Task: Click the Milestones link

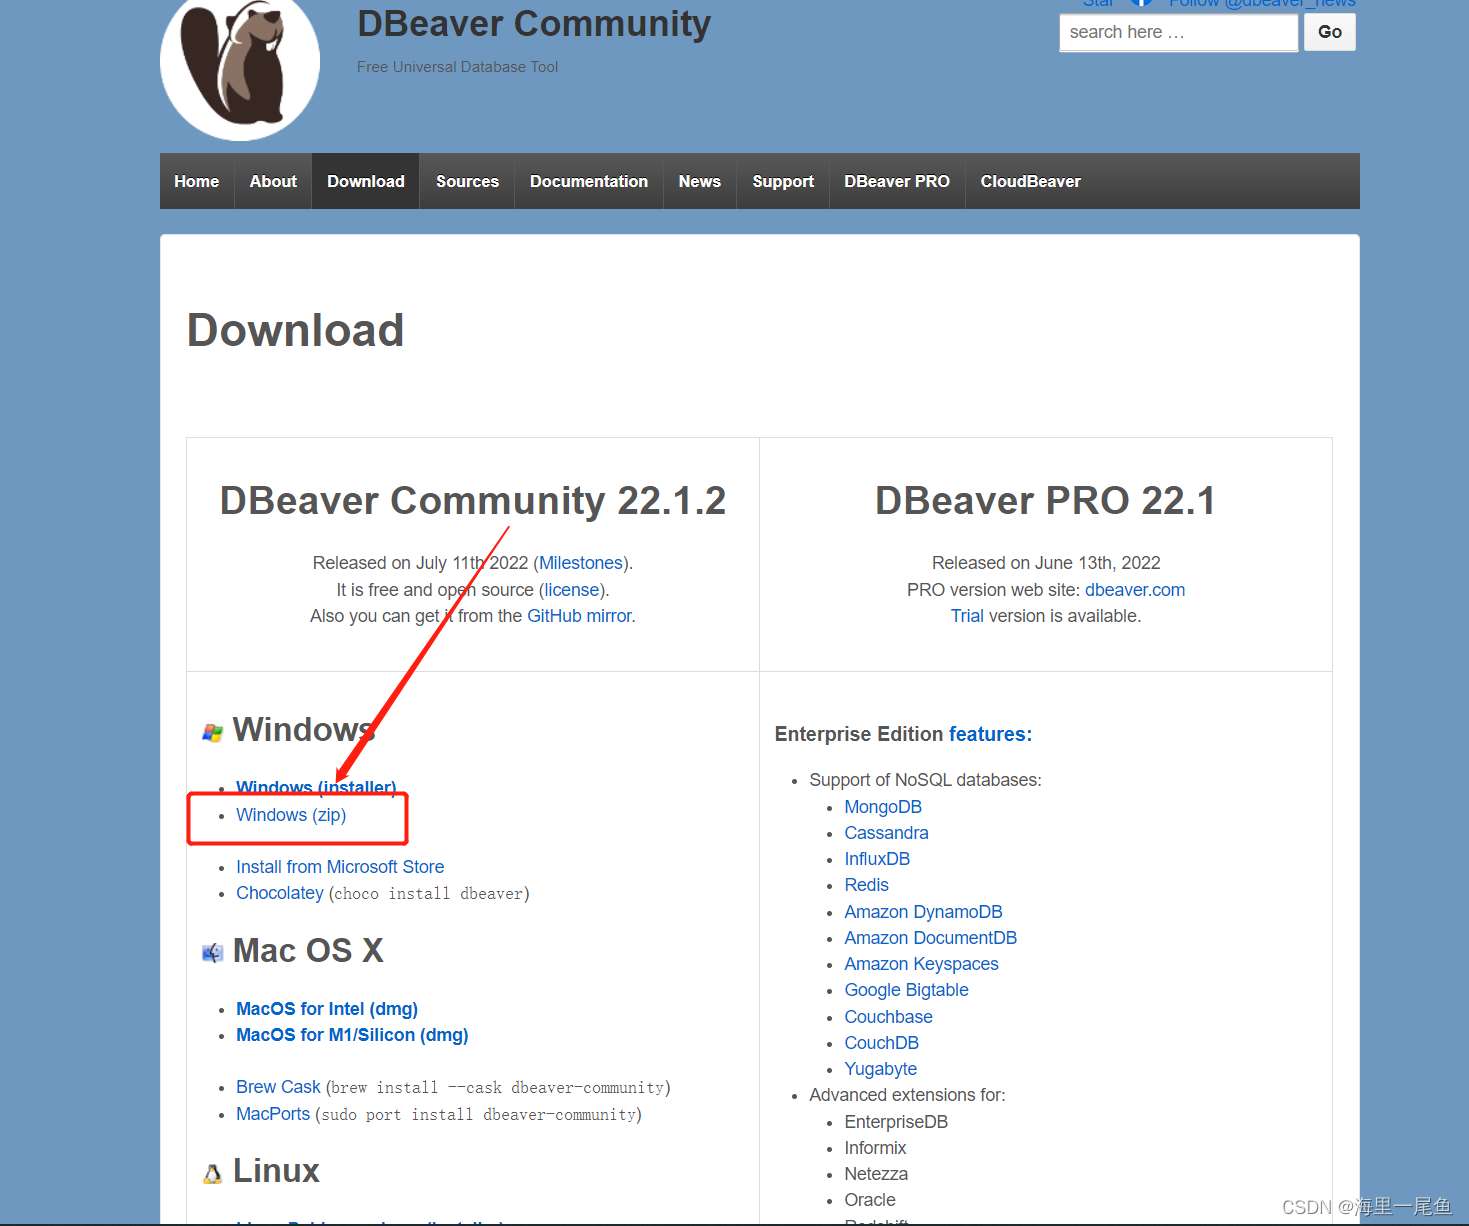Action: click(581, 562)
